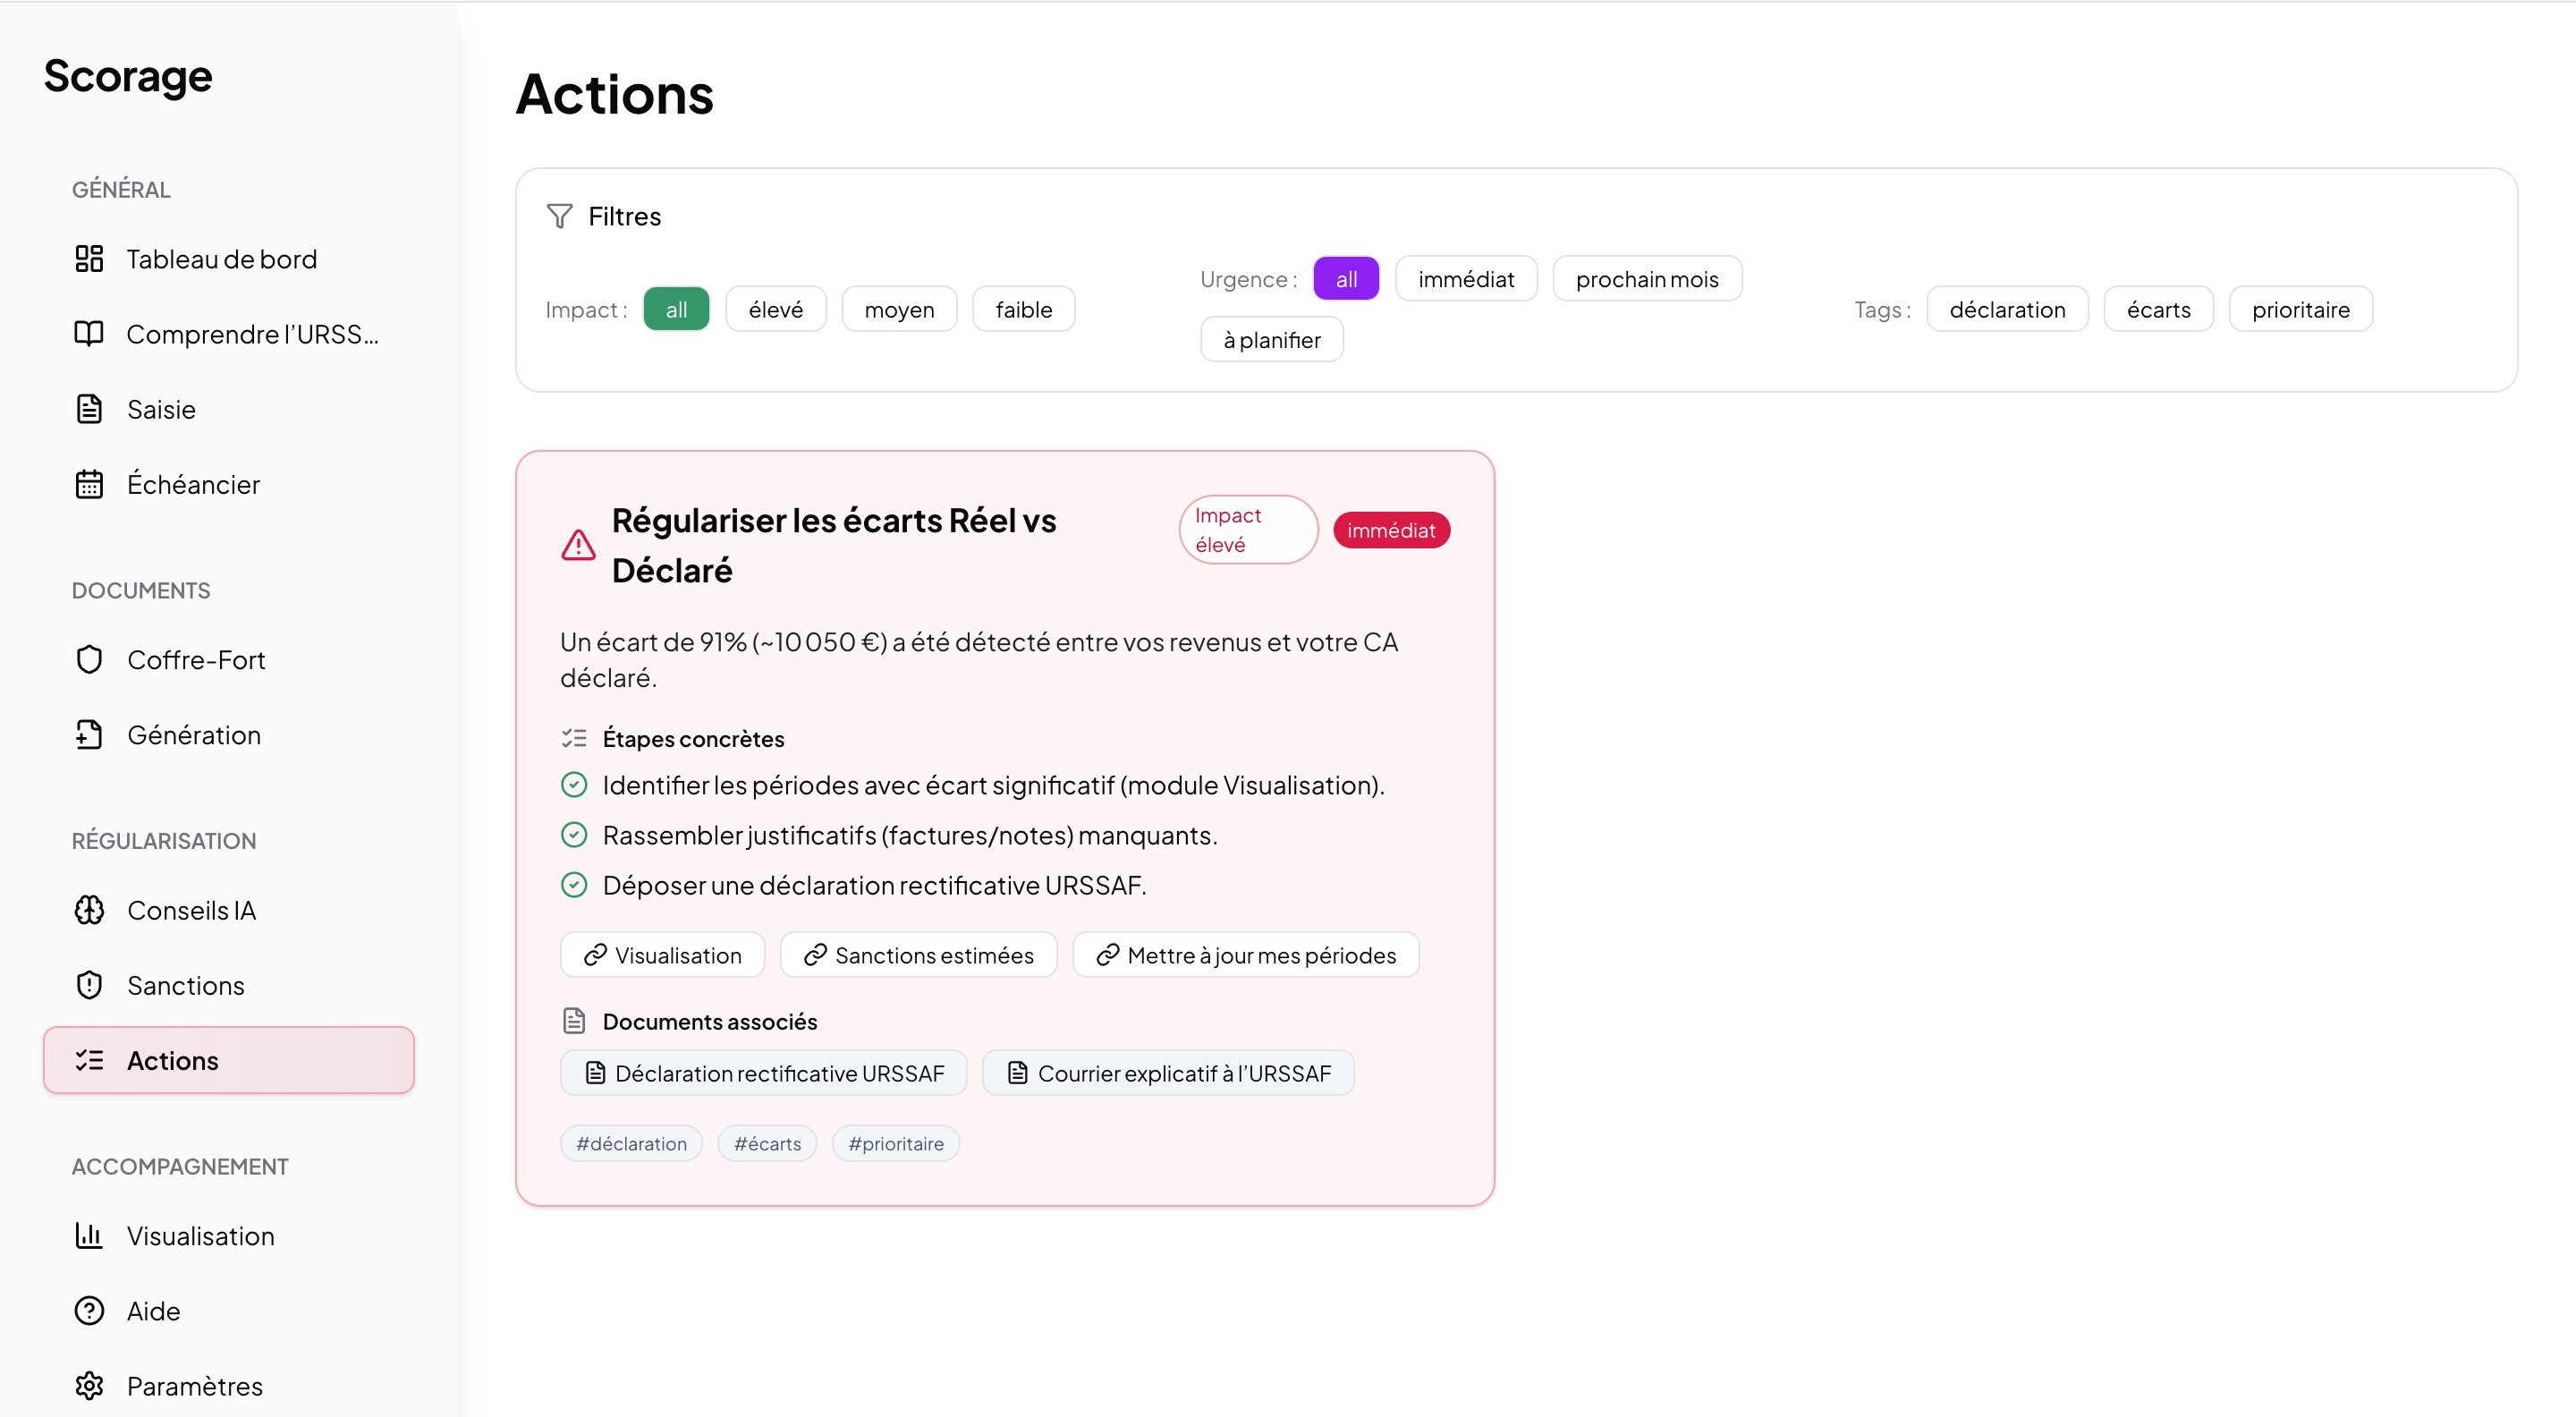This screenshot has width=2576, height=1417.
Task: Open Sanctions shield-alert icon
Action: coord(89,985)
